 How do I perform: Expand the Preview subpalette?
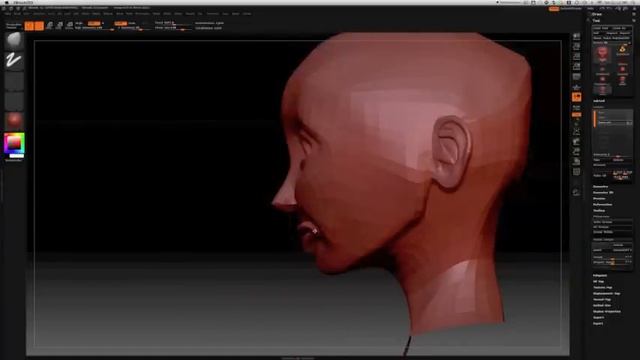(599, 198)
